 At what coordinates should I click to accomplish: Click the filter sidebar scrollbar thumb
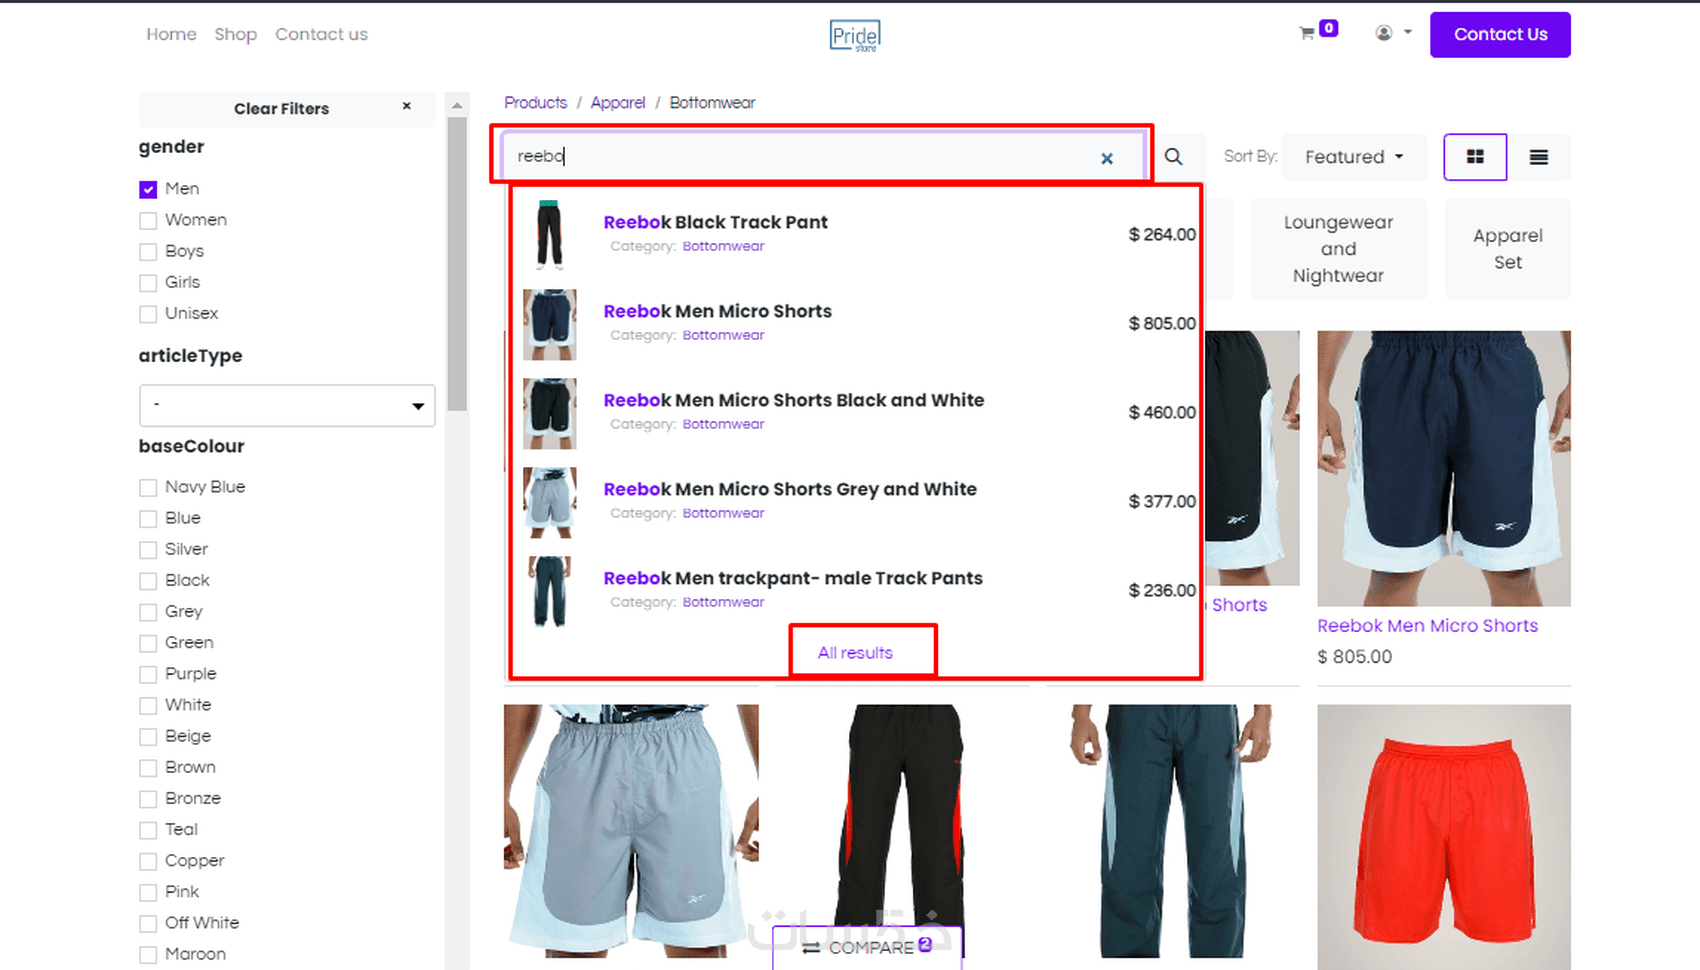[x=457, y=264]
